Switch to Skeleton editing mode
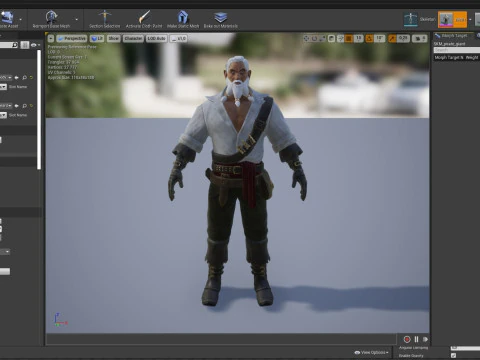This screenshot has height=360, width=480. [x=419, y=19]
